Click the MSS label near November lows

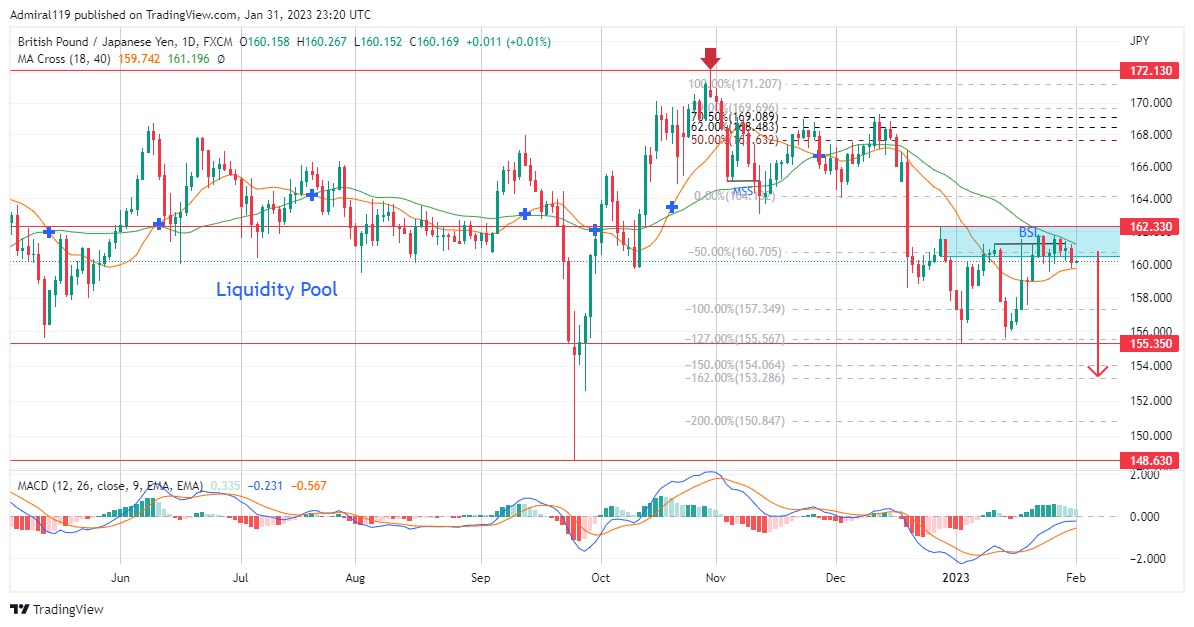click(x=742, y=191)
